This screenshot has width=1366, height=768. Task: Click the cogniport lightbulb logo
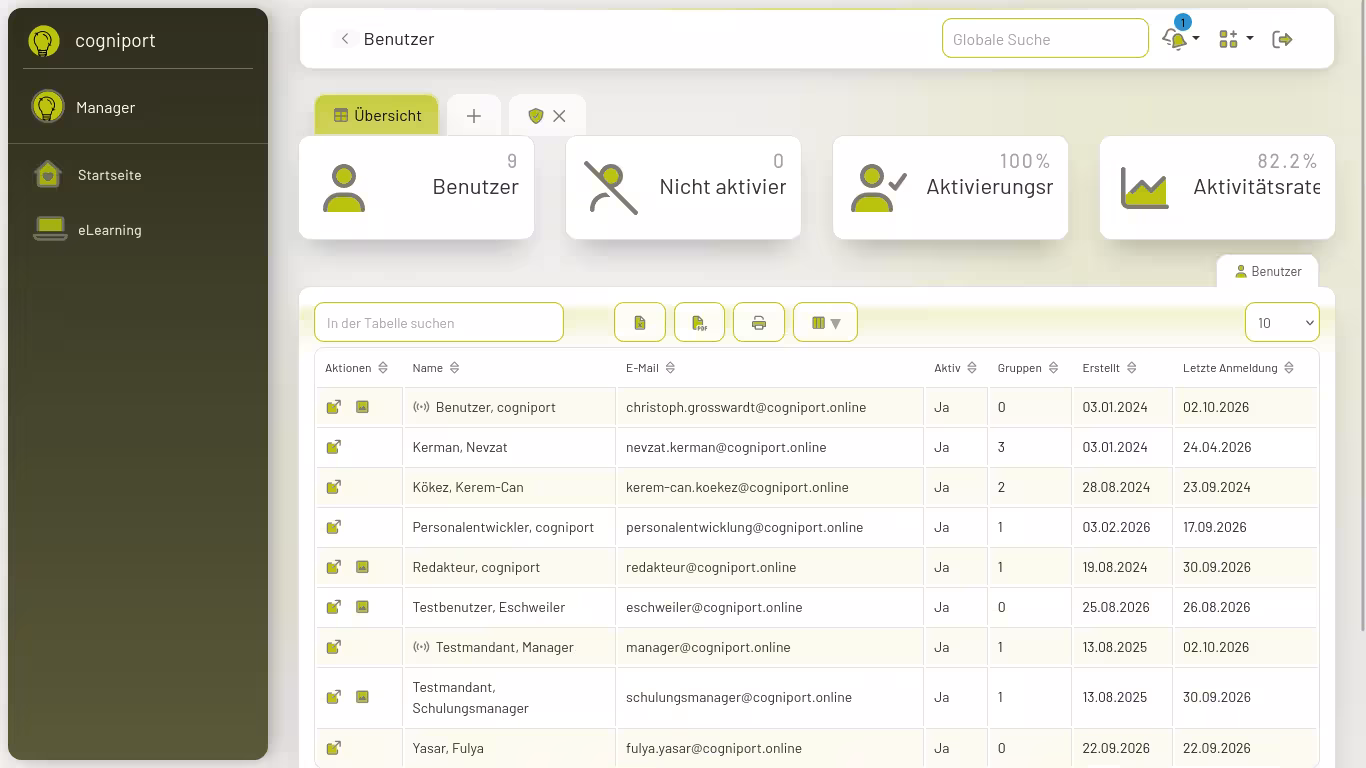click(x=43, y=41)
